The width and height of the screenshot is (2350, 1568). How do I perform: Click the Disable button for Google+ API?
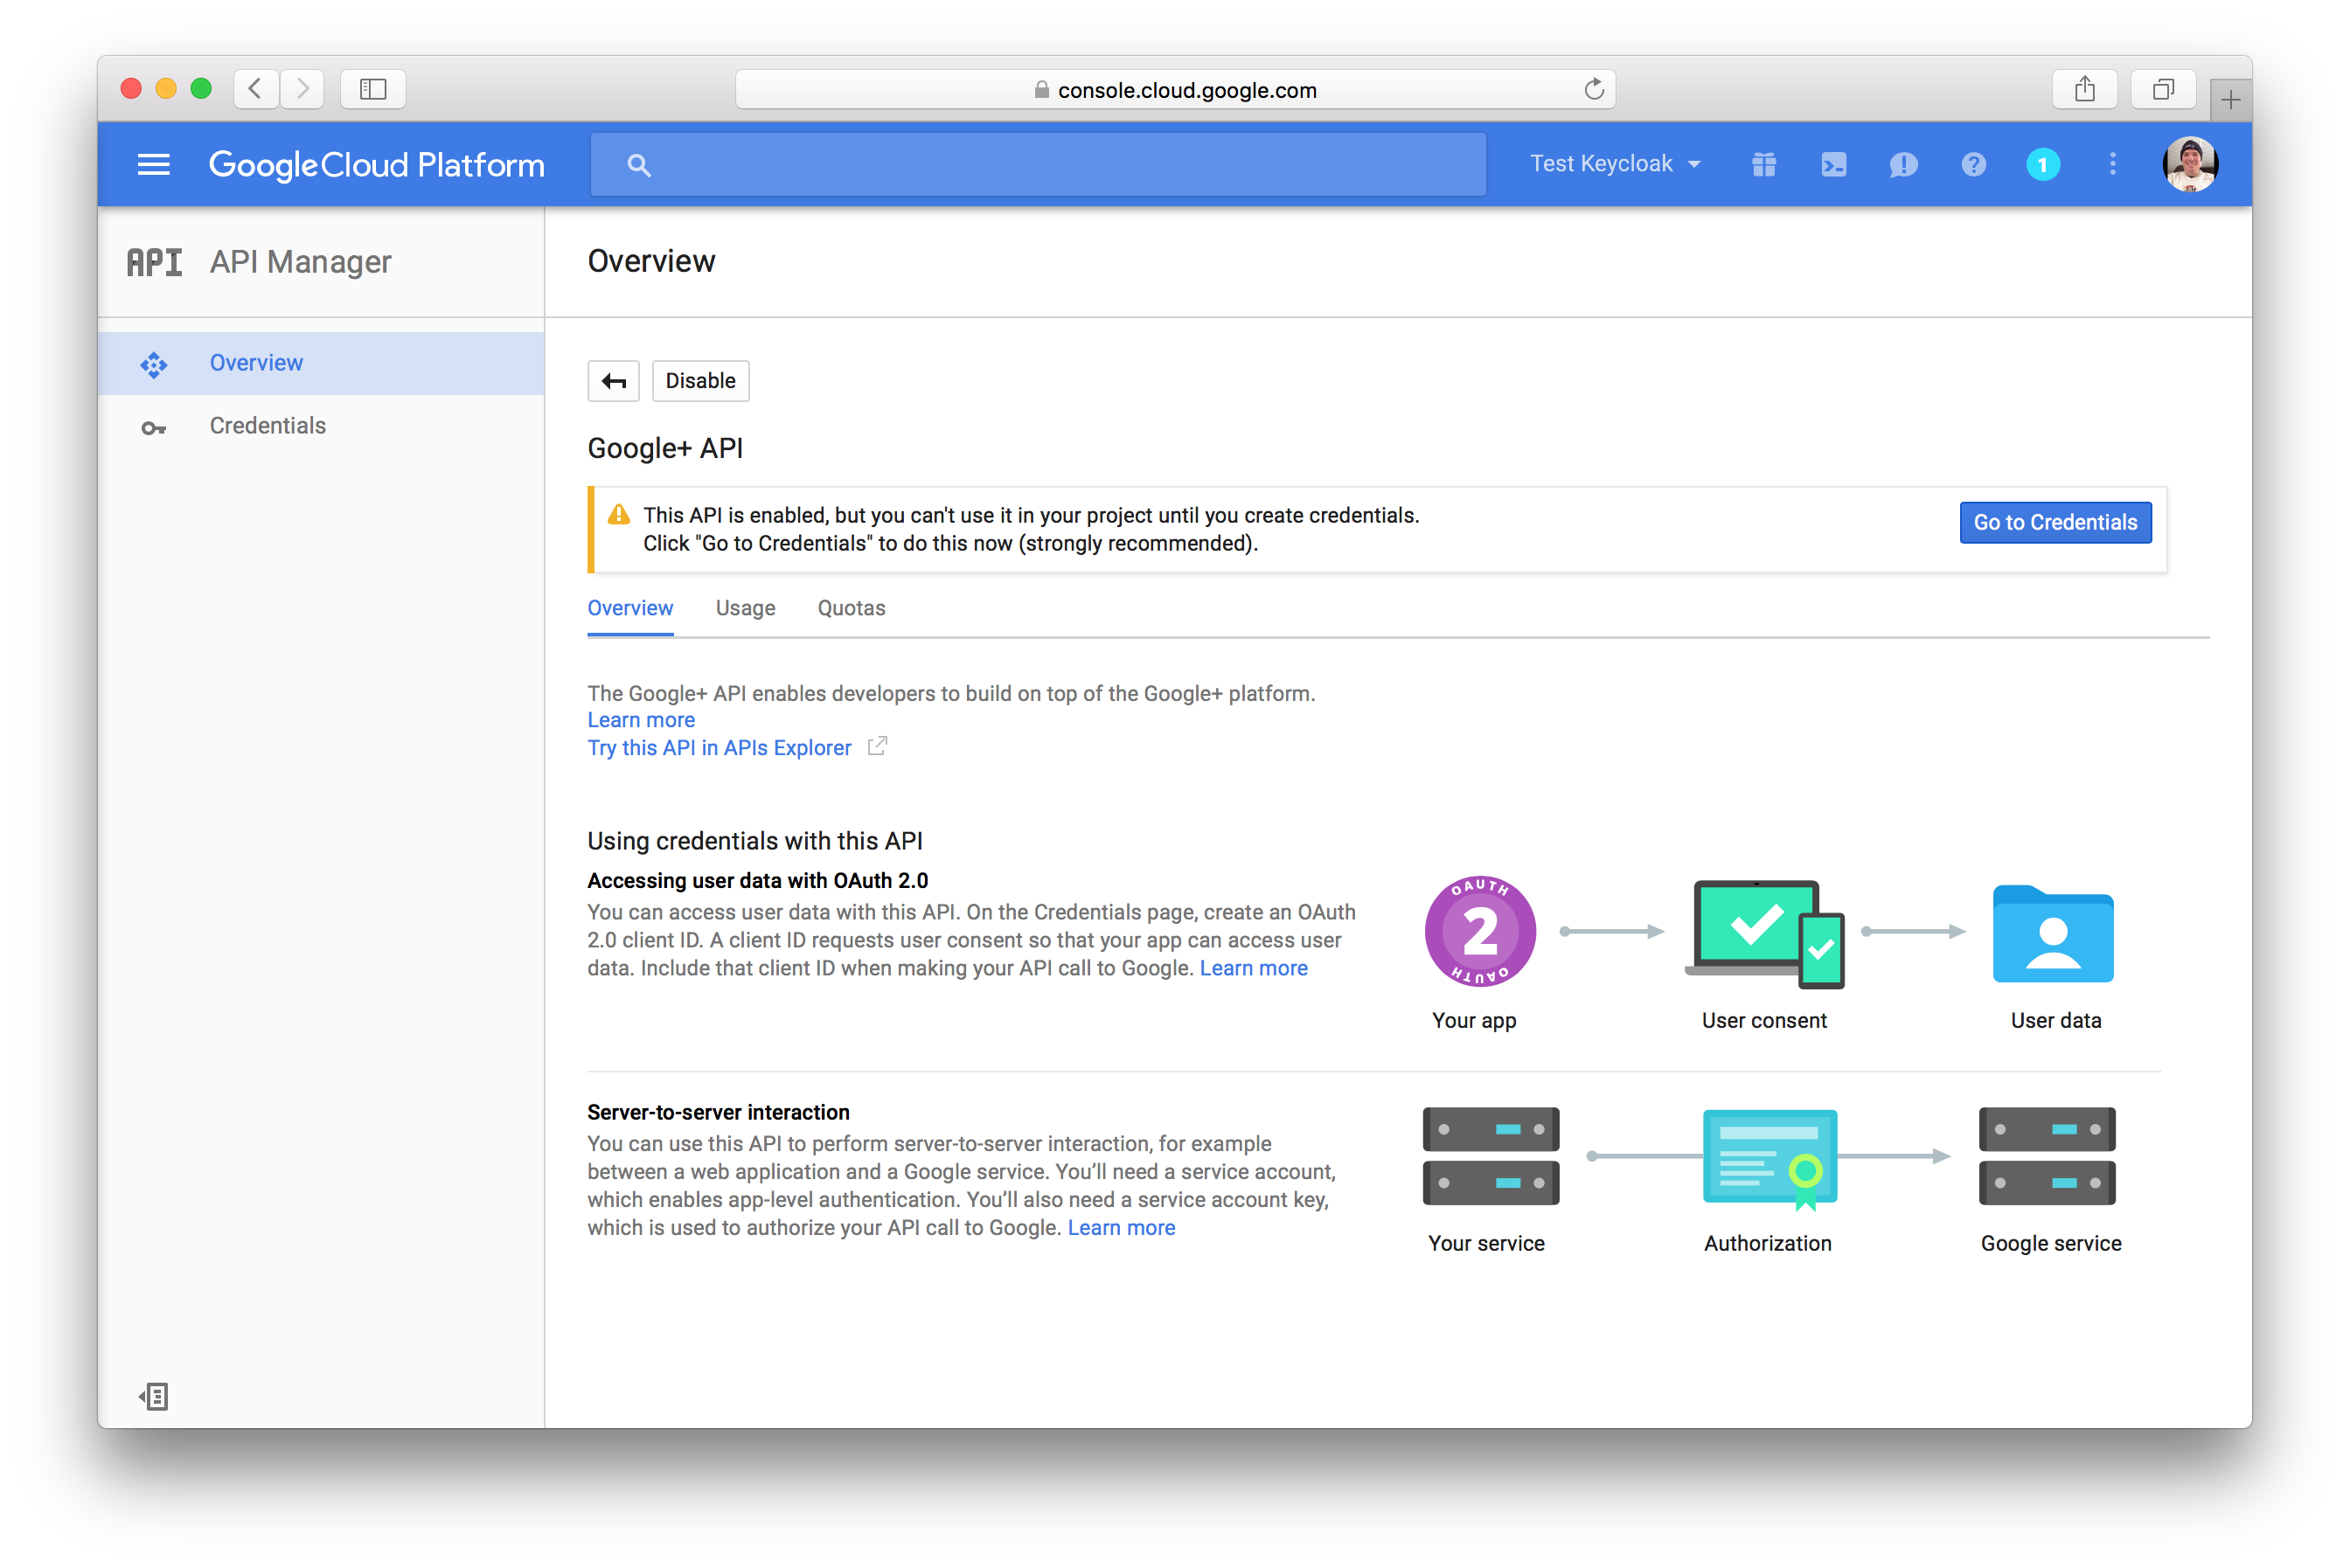coord(697,379)
